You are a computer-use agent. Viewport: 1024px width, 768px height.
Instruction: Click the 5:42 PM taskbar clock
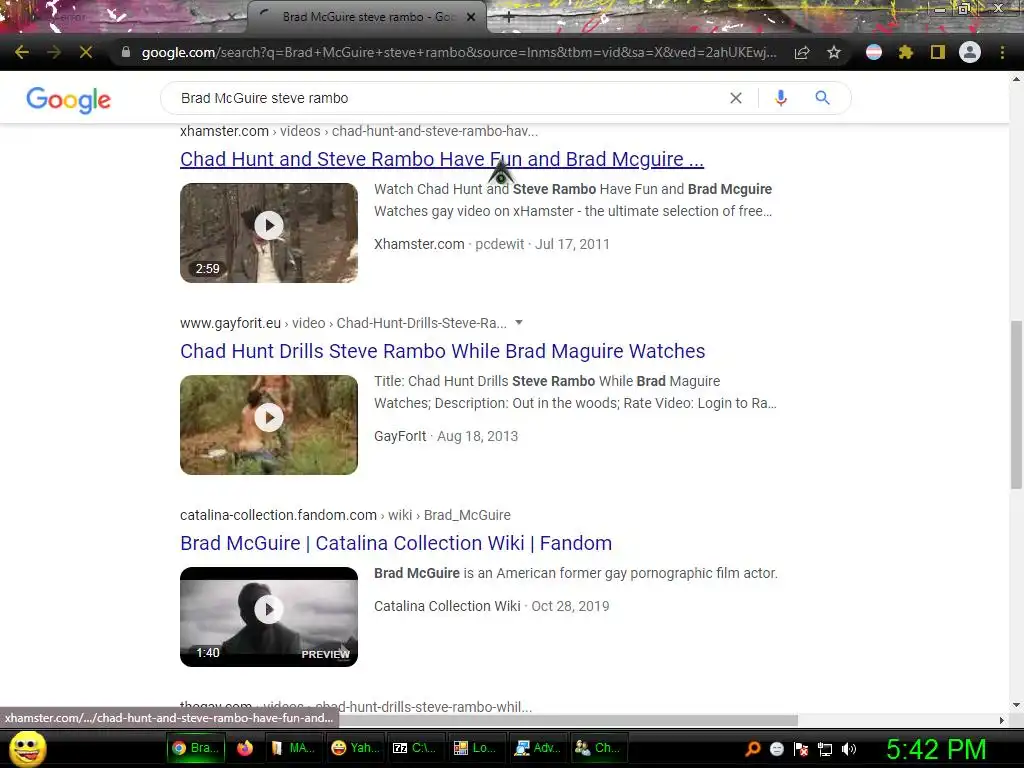pyautogui.click(x=936, y=749)
